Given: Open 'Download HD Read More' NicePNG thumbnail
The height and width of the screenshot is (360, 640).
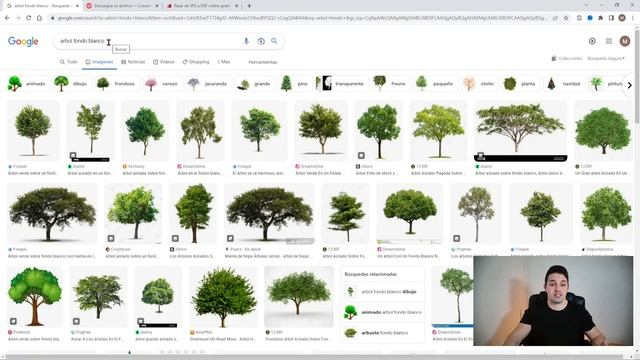Looking at the screenshot, I should (x=224, y=297).
